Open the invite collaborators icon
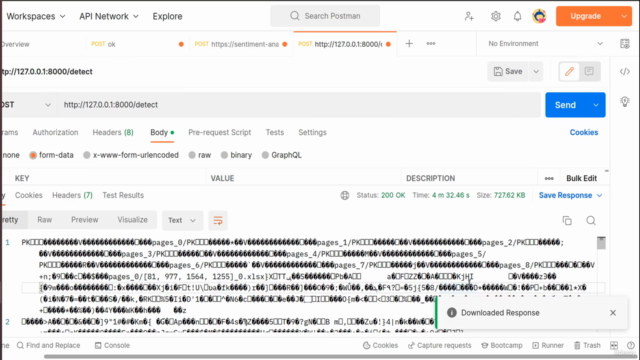 pos(469,16)
